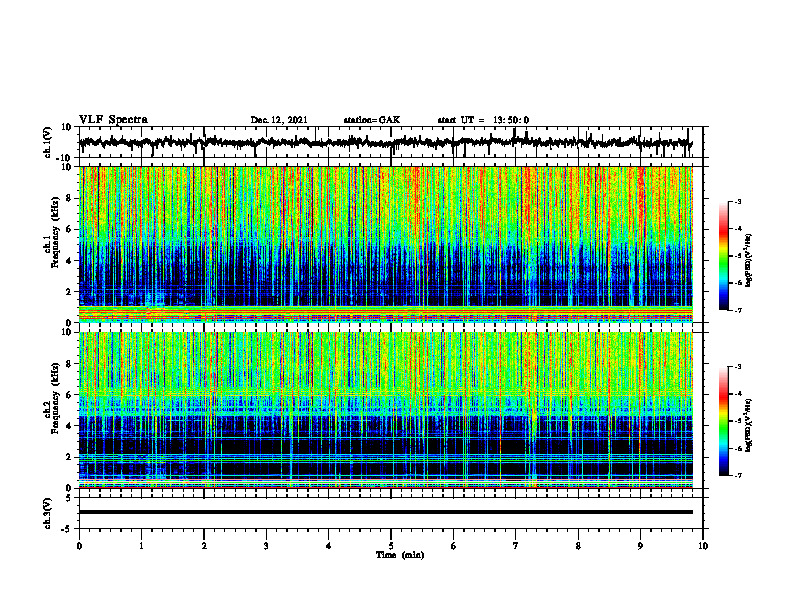Screen dimensions: 792x612
Task: Click the "-7" label on ch.2 color bar
Action: pos(738,475)
